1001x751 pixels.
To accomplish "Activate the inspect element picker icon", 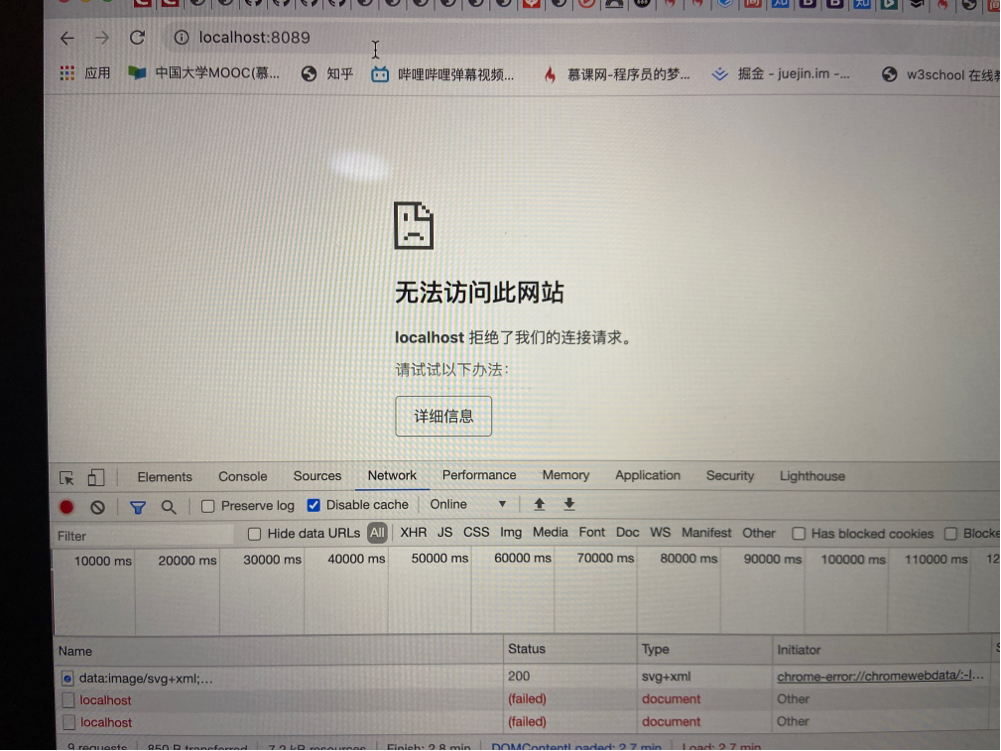I will [66, 478].
